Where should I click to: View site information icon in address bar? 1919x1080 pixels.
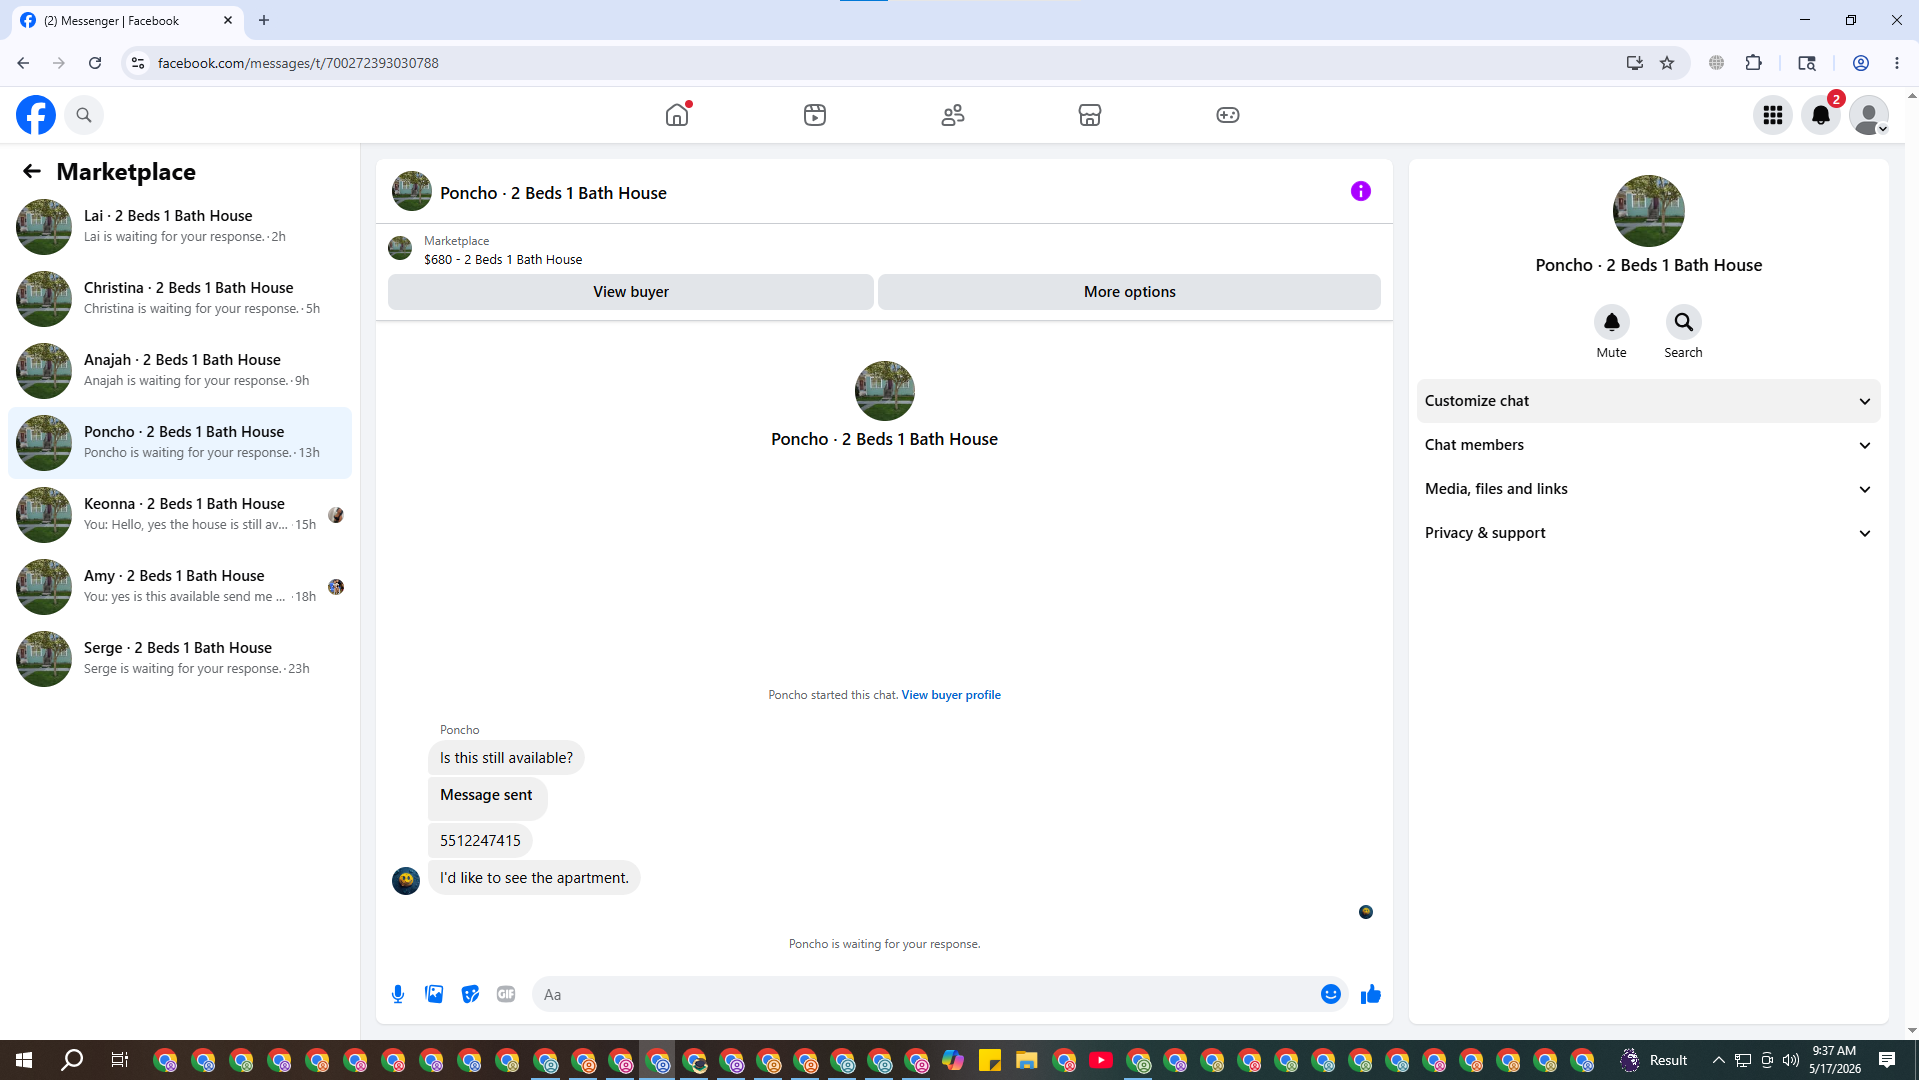[138, 63]
